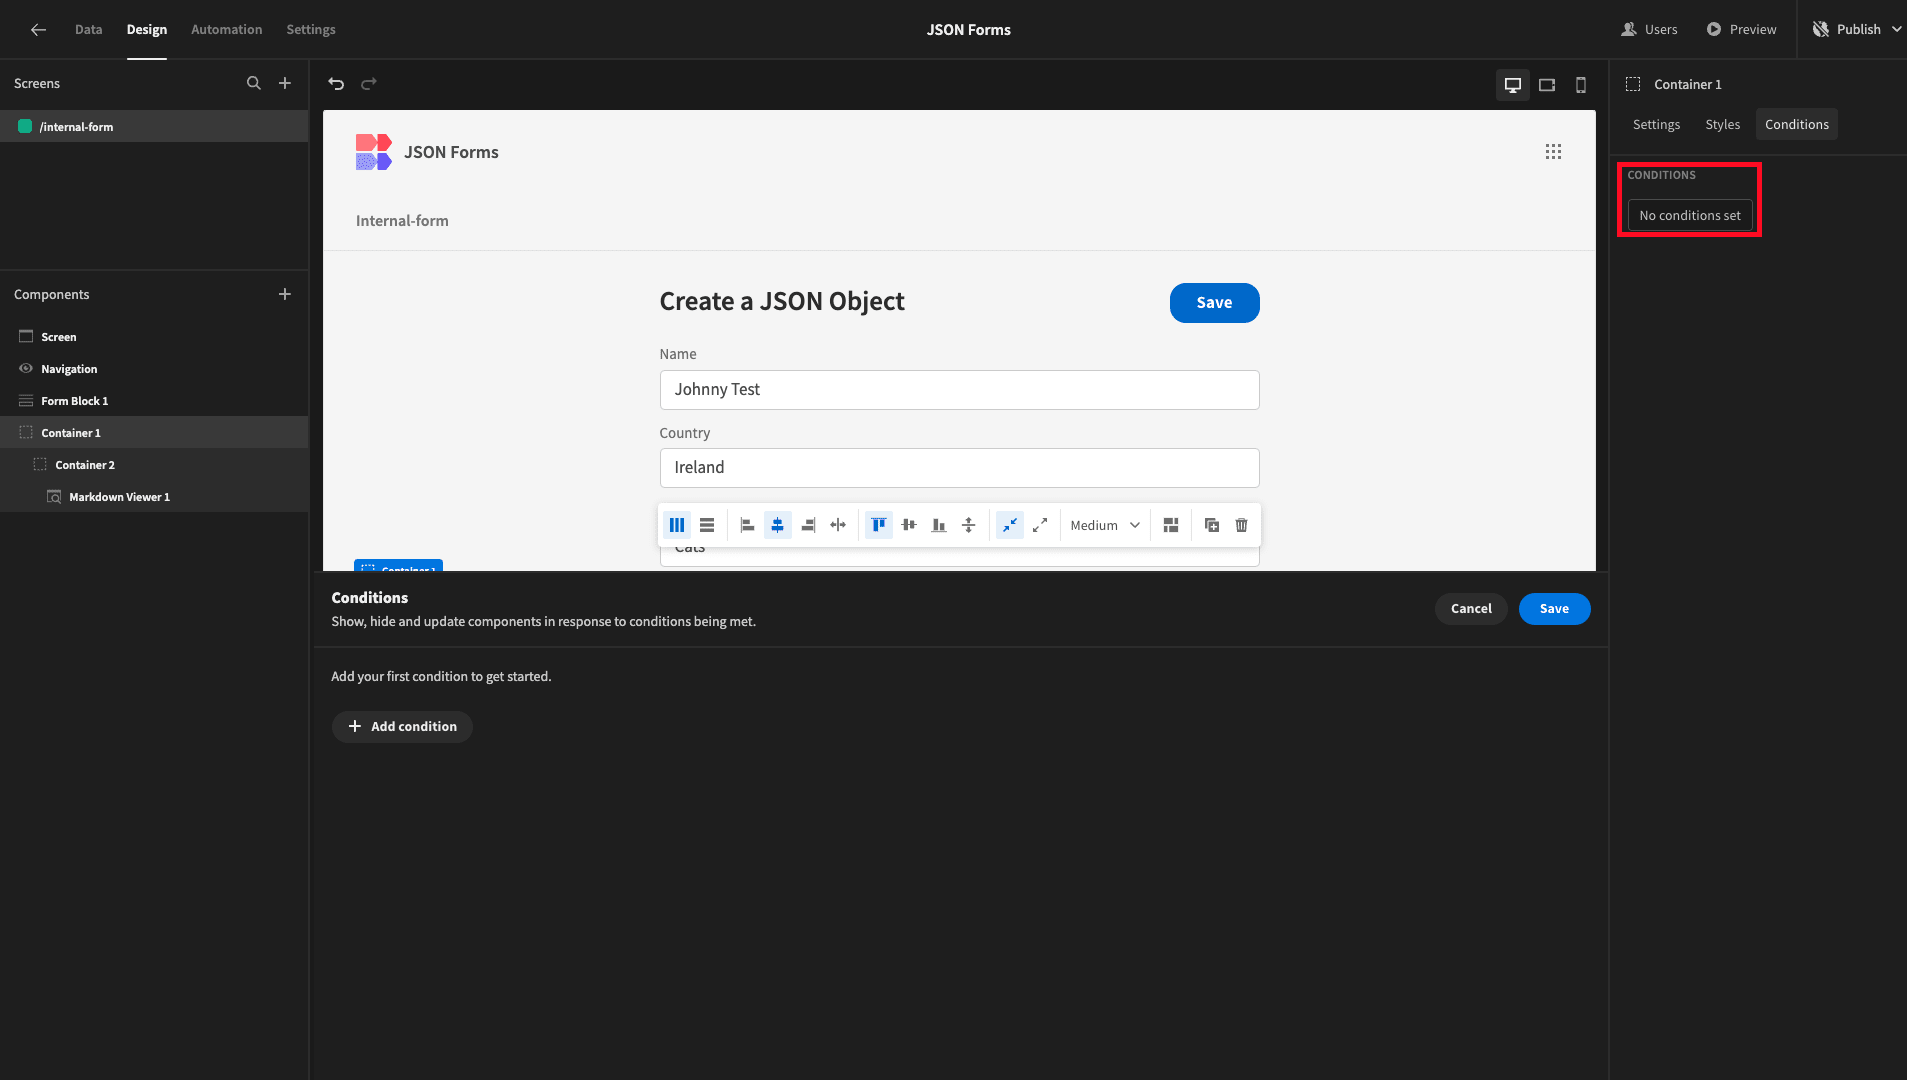This screenshot has height=1080, width=1907.
Task: Search screens with magnifier icon
Action: [x=254, y=84]
